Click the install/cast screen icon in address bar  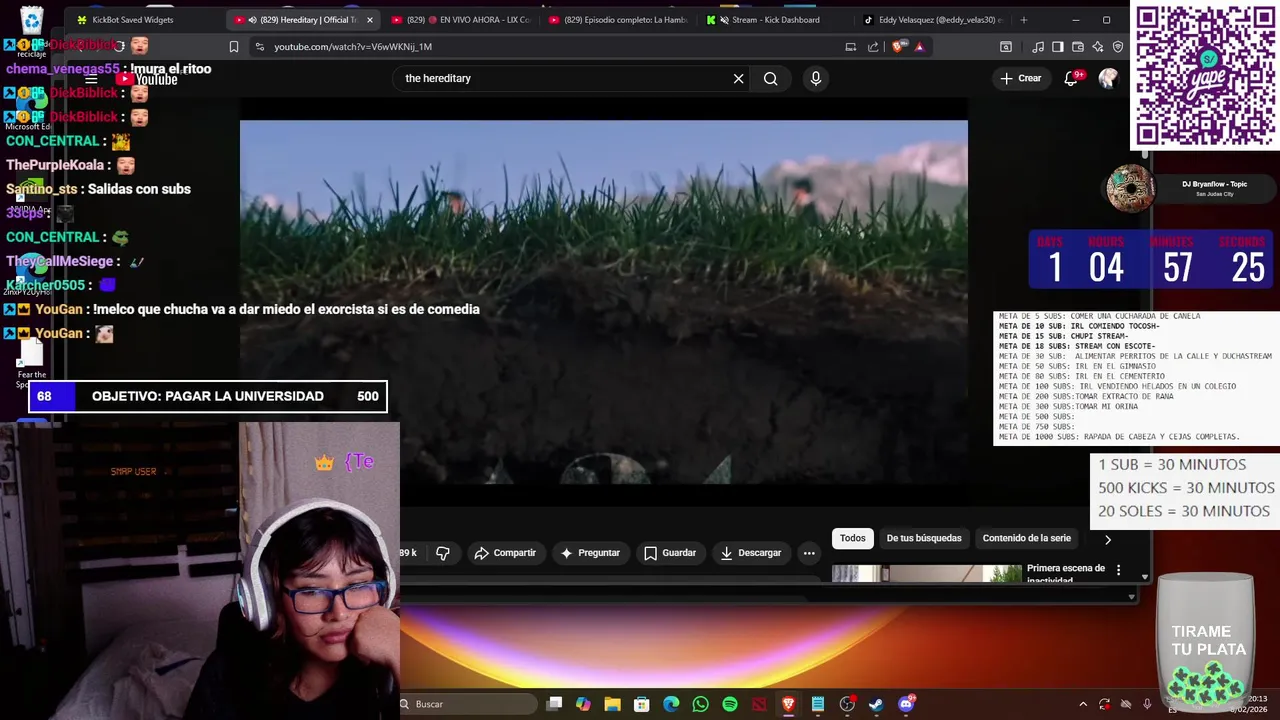pyautogui.click(x=851, y=46)
